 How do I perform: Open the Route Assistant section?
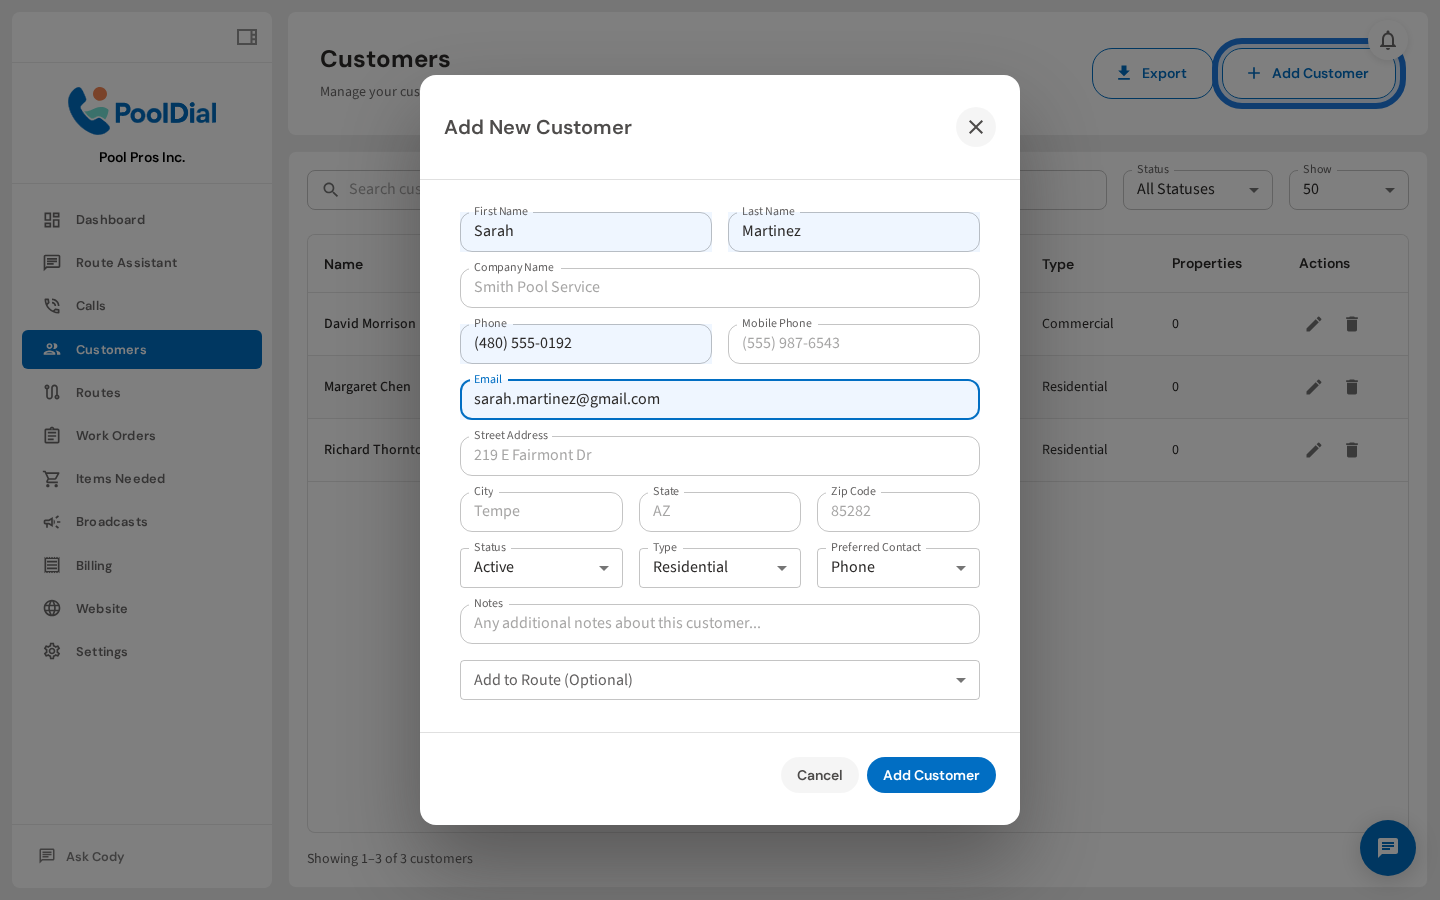pos(127,262)
